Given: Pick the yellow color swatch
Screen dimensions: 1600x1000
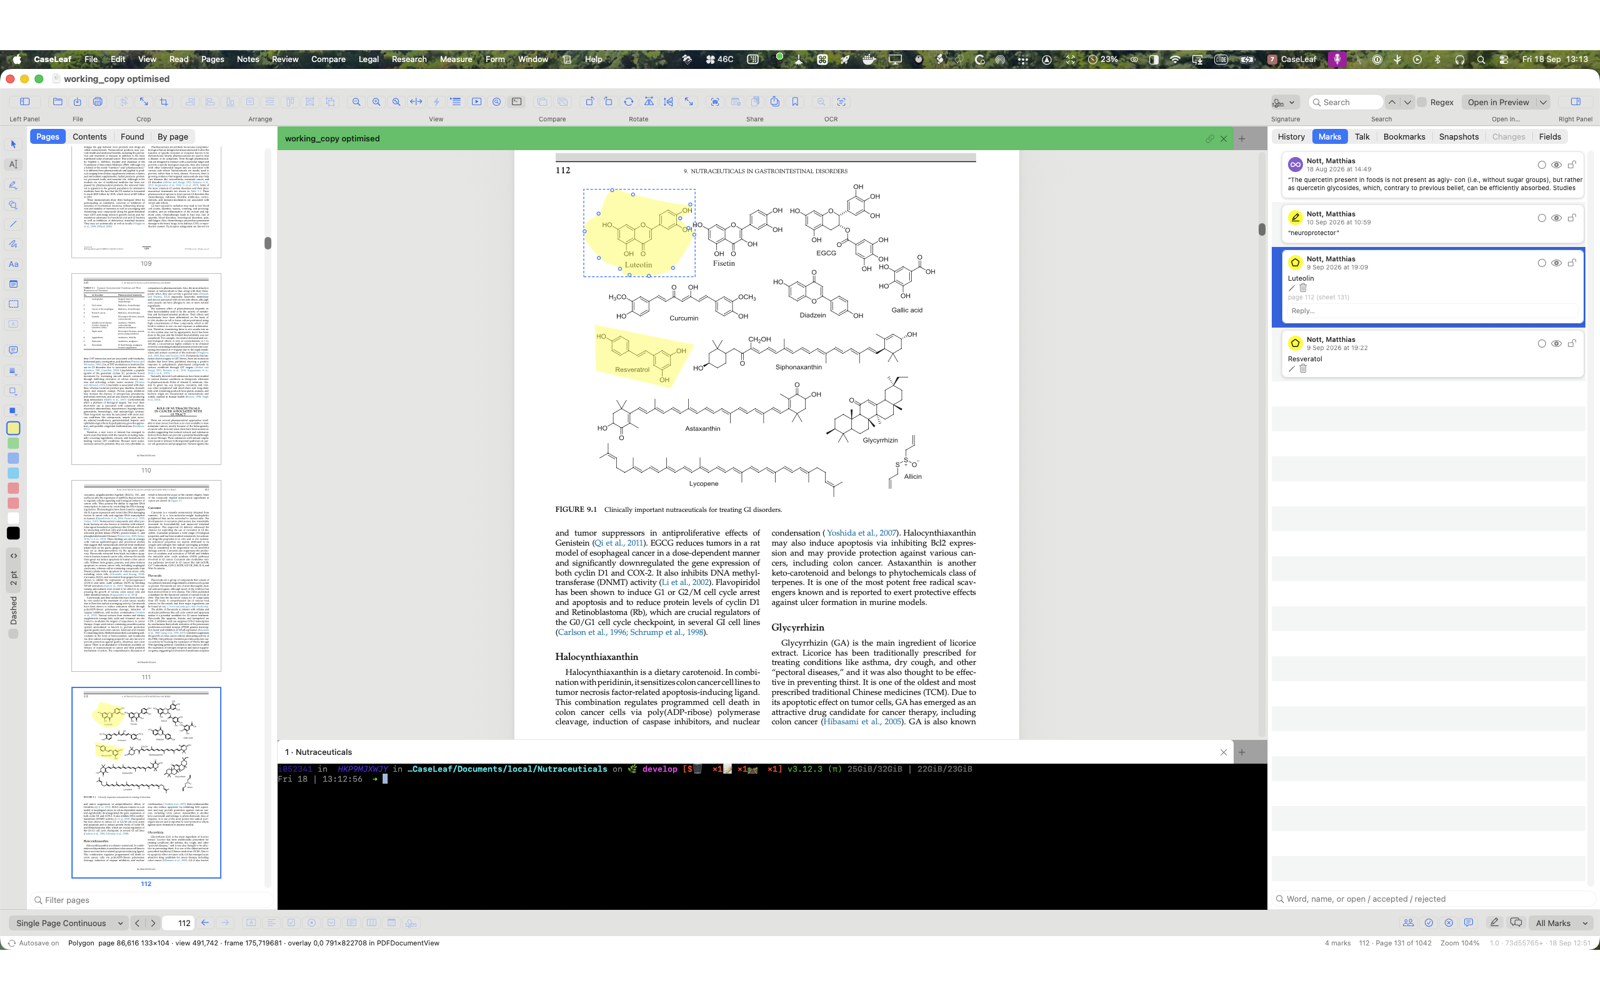Looking at the screenshot, I should coord(13,428).
